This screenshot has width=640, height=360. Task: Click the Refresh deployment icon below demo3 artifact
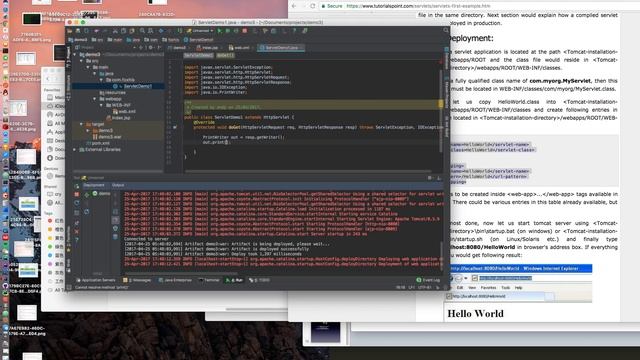[x=87, y=212]
